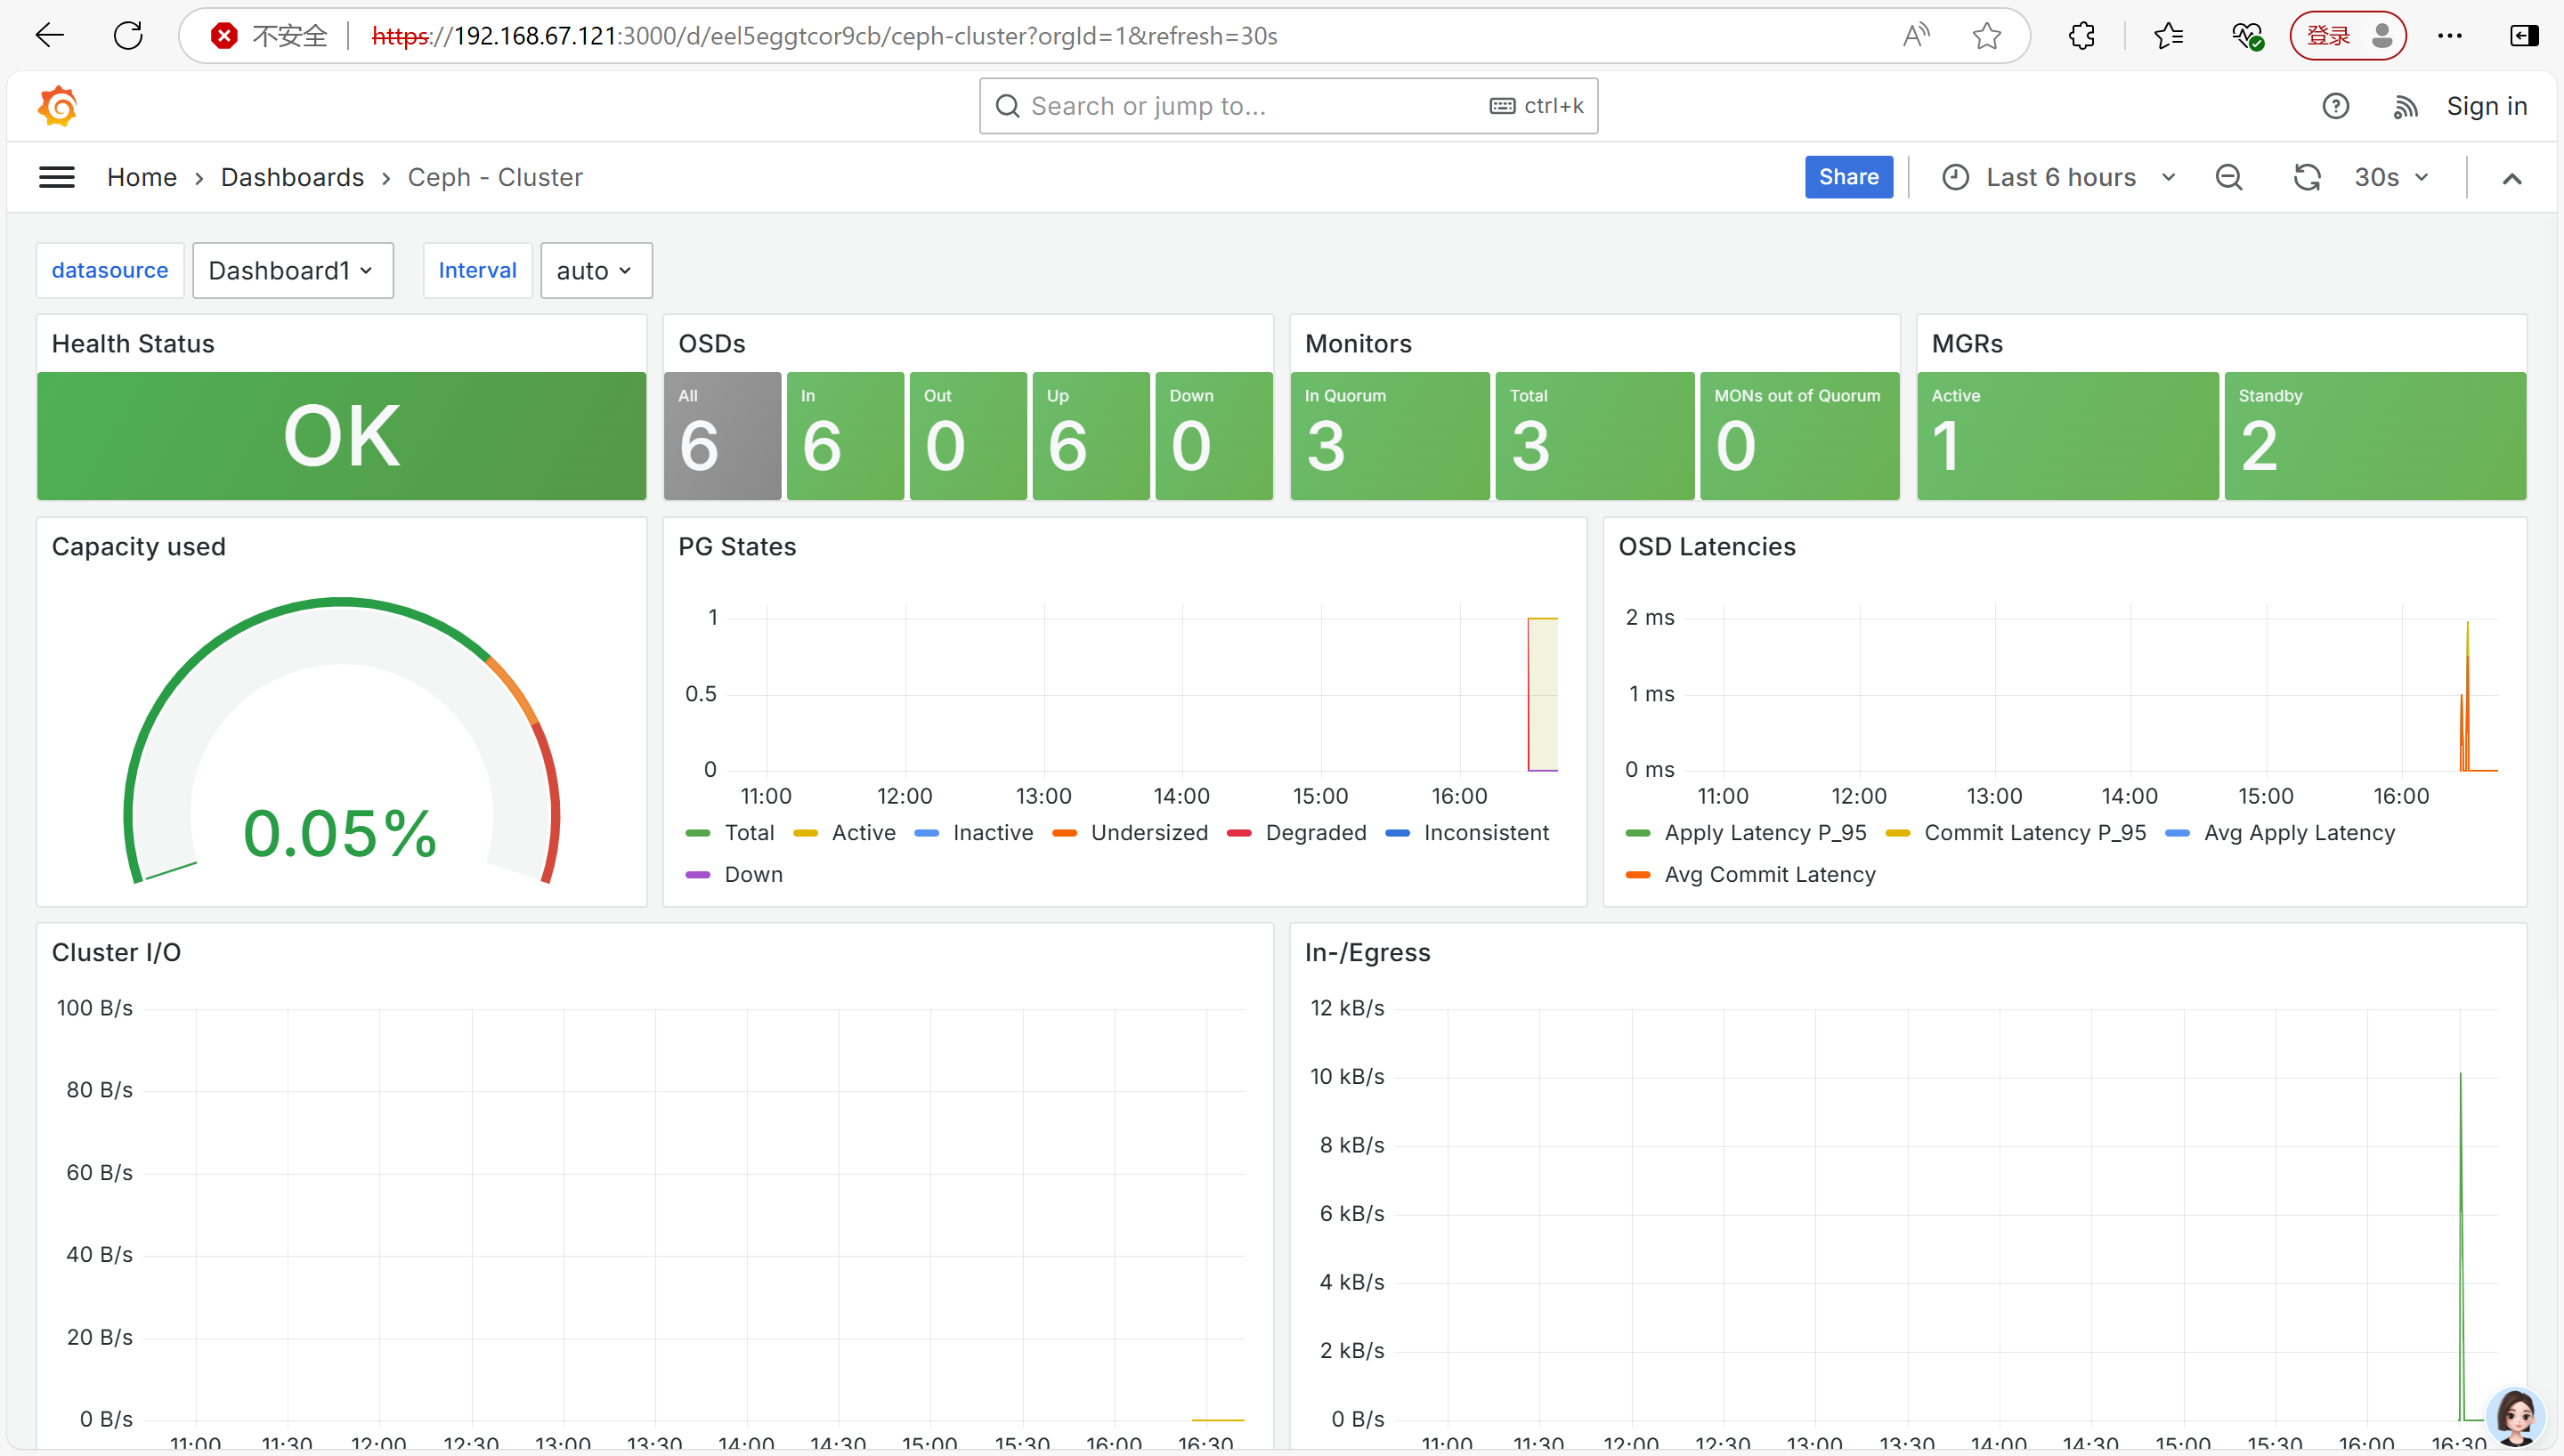The width and height of the screenshot is (2564, 1456).
Task: Go to Home breadcrumb
Action: pos(142,177)
